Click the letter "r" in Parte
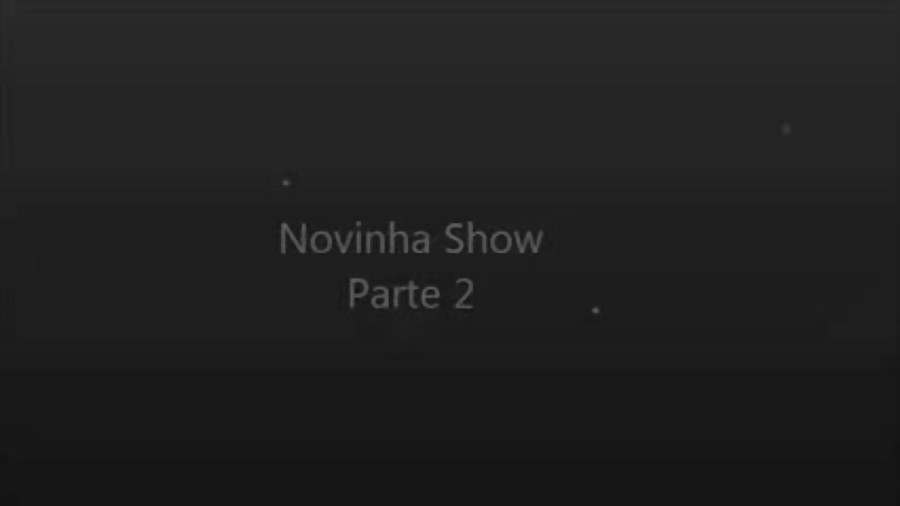 coord(397,298)
